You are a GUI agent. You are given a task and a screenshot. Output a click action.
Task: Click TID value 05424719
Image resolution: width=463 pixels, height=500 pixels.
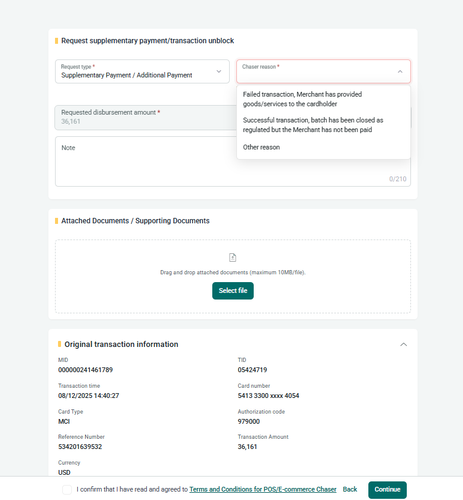(252, 370)
